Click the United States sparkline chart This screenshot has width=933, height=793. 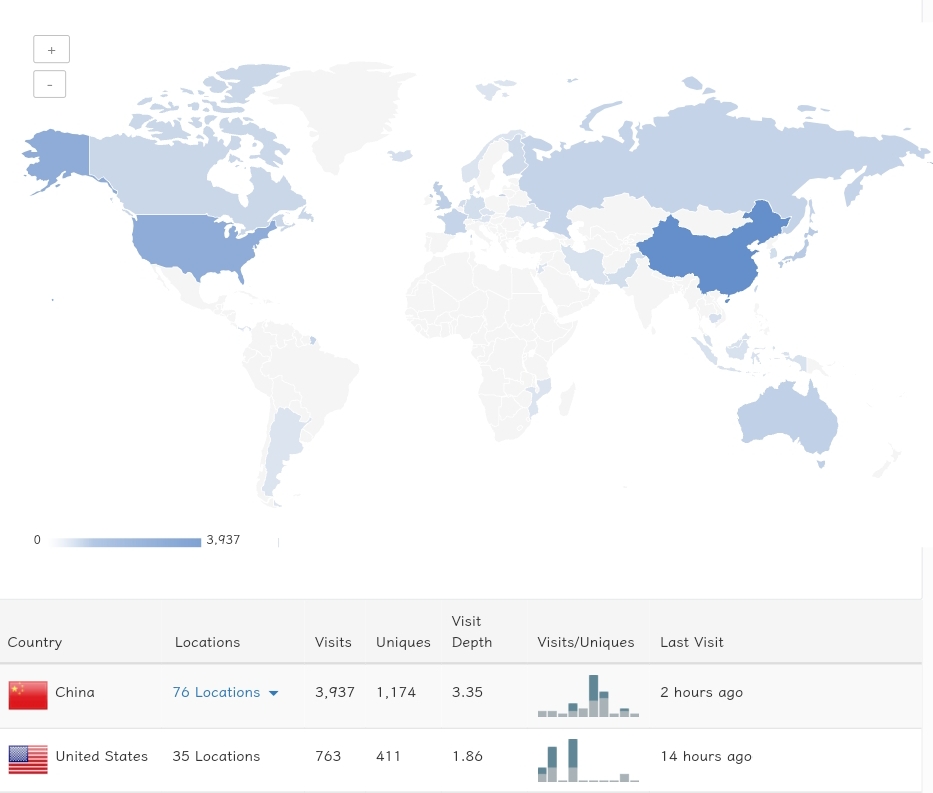click(x=588, y=759)
